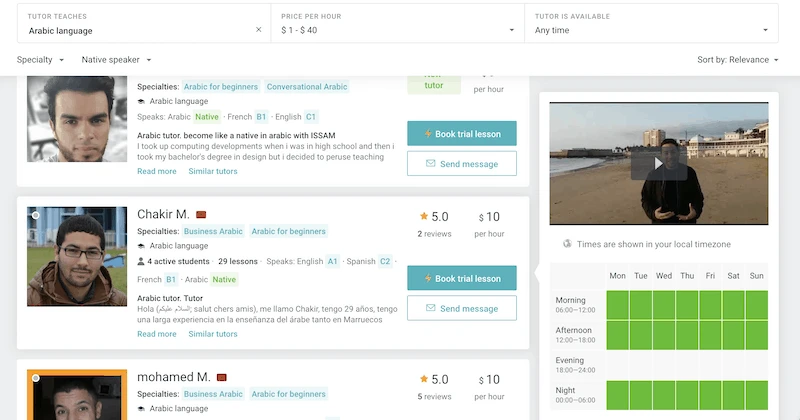Click the "$10 per hour" price on Chakir's card
800x420 pixels.
(489, 224)
